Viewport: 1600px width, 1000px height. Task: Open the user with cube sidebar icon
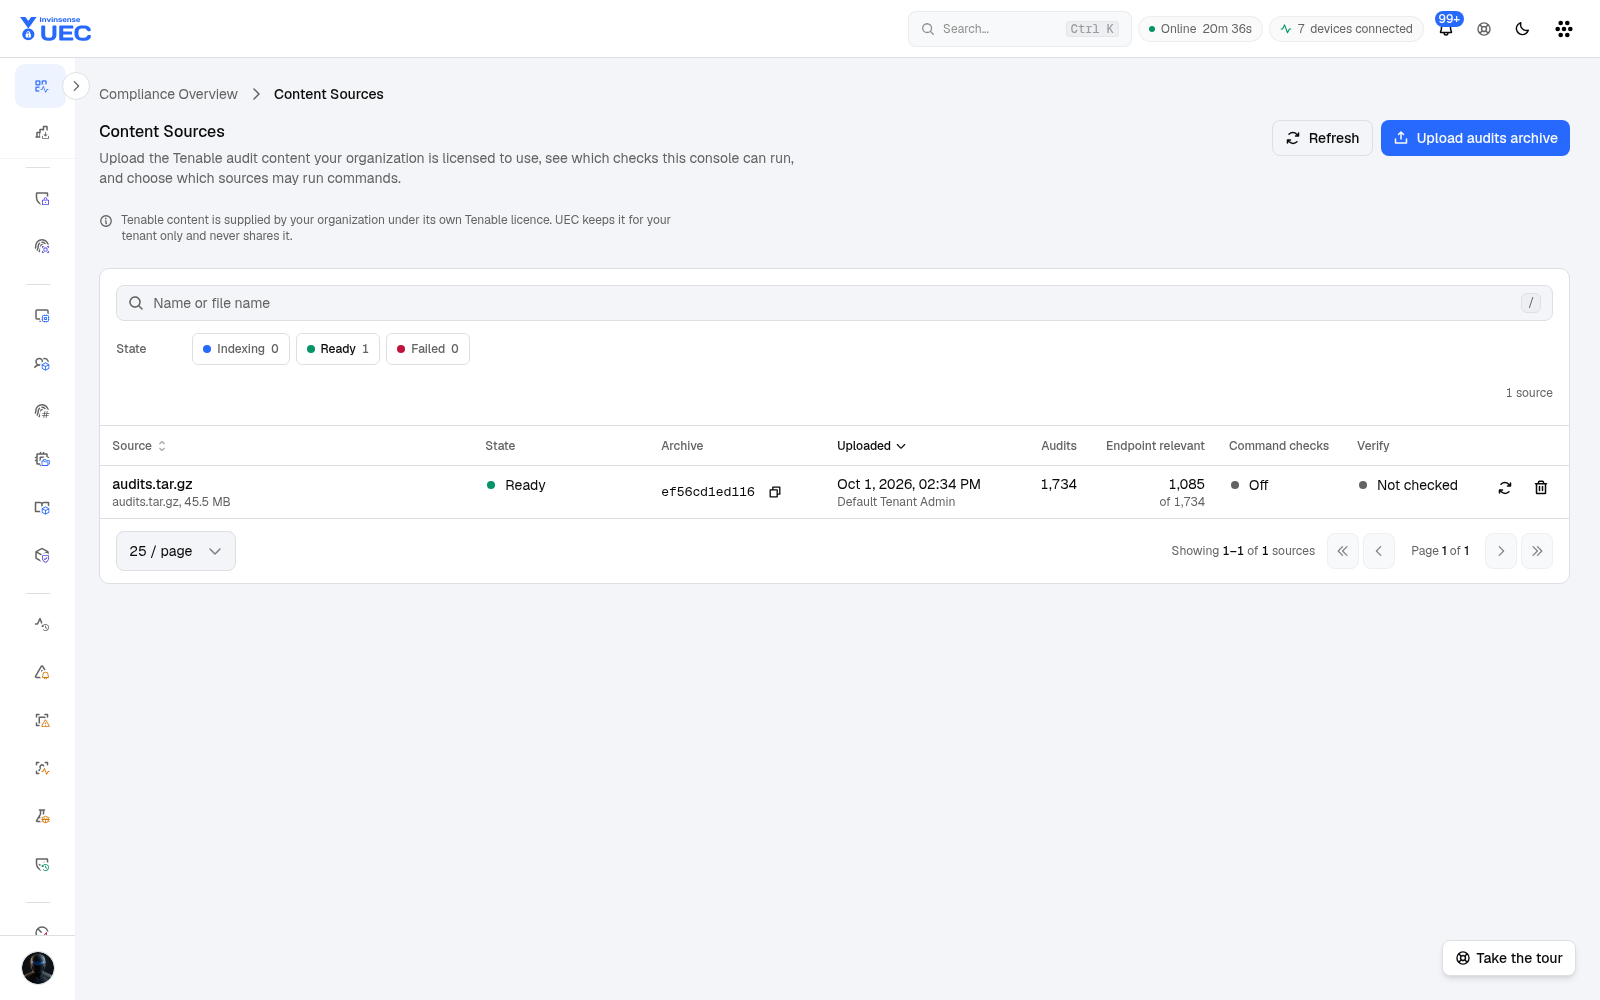click(x=41, y=364)
